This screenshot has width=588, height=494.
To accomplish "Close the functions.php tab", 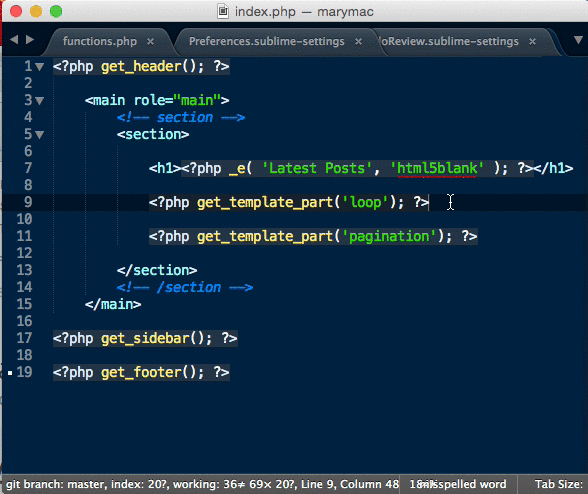I will coord(150,42).
